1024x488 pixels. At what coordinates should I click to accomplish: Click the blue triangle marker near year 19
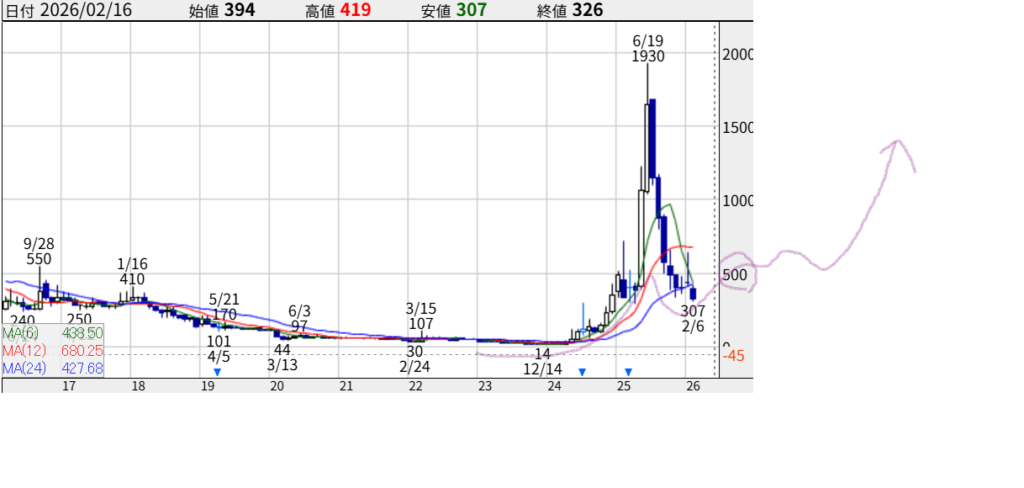pos(217,372)
